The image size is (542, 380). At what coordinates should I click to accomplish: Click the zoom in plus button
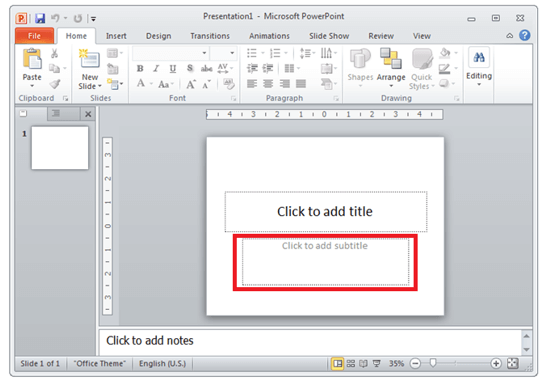click(x=496, y=363)
